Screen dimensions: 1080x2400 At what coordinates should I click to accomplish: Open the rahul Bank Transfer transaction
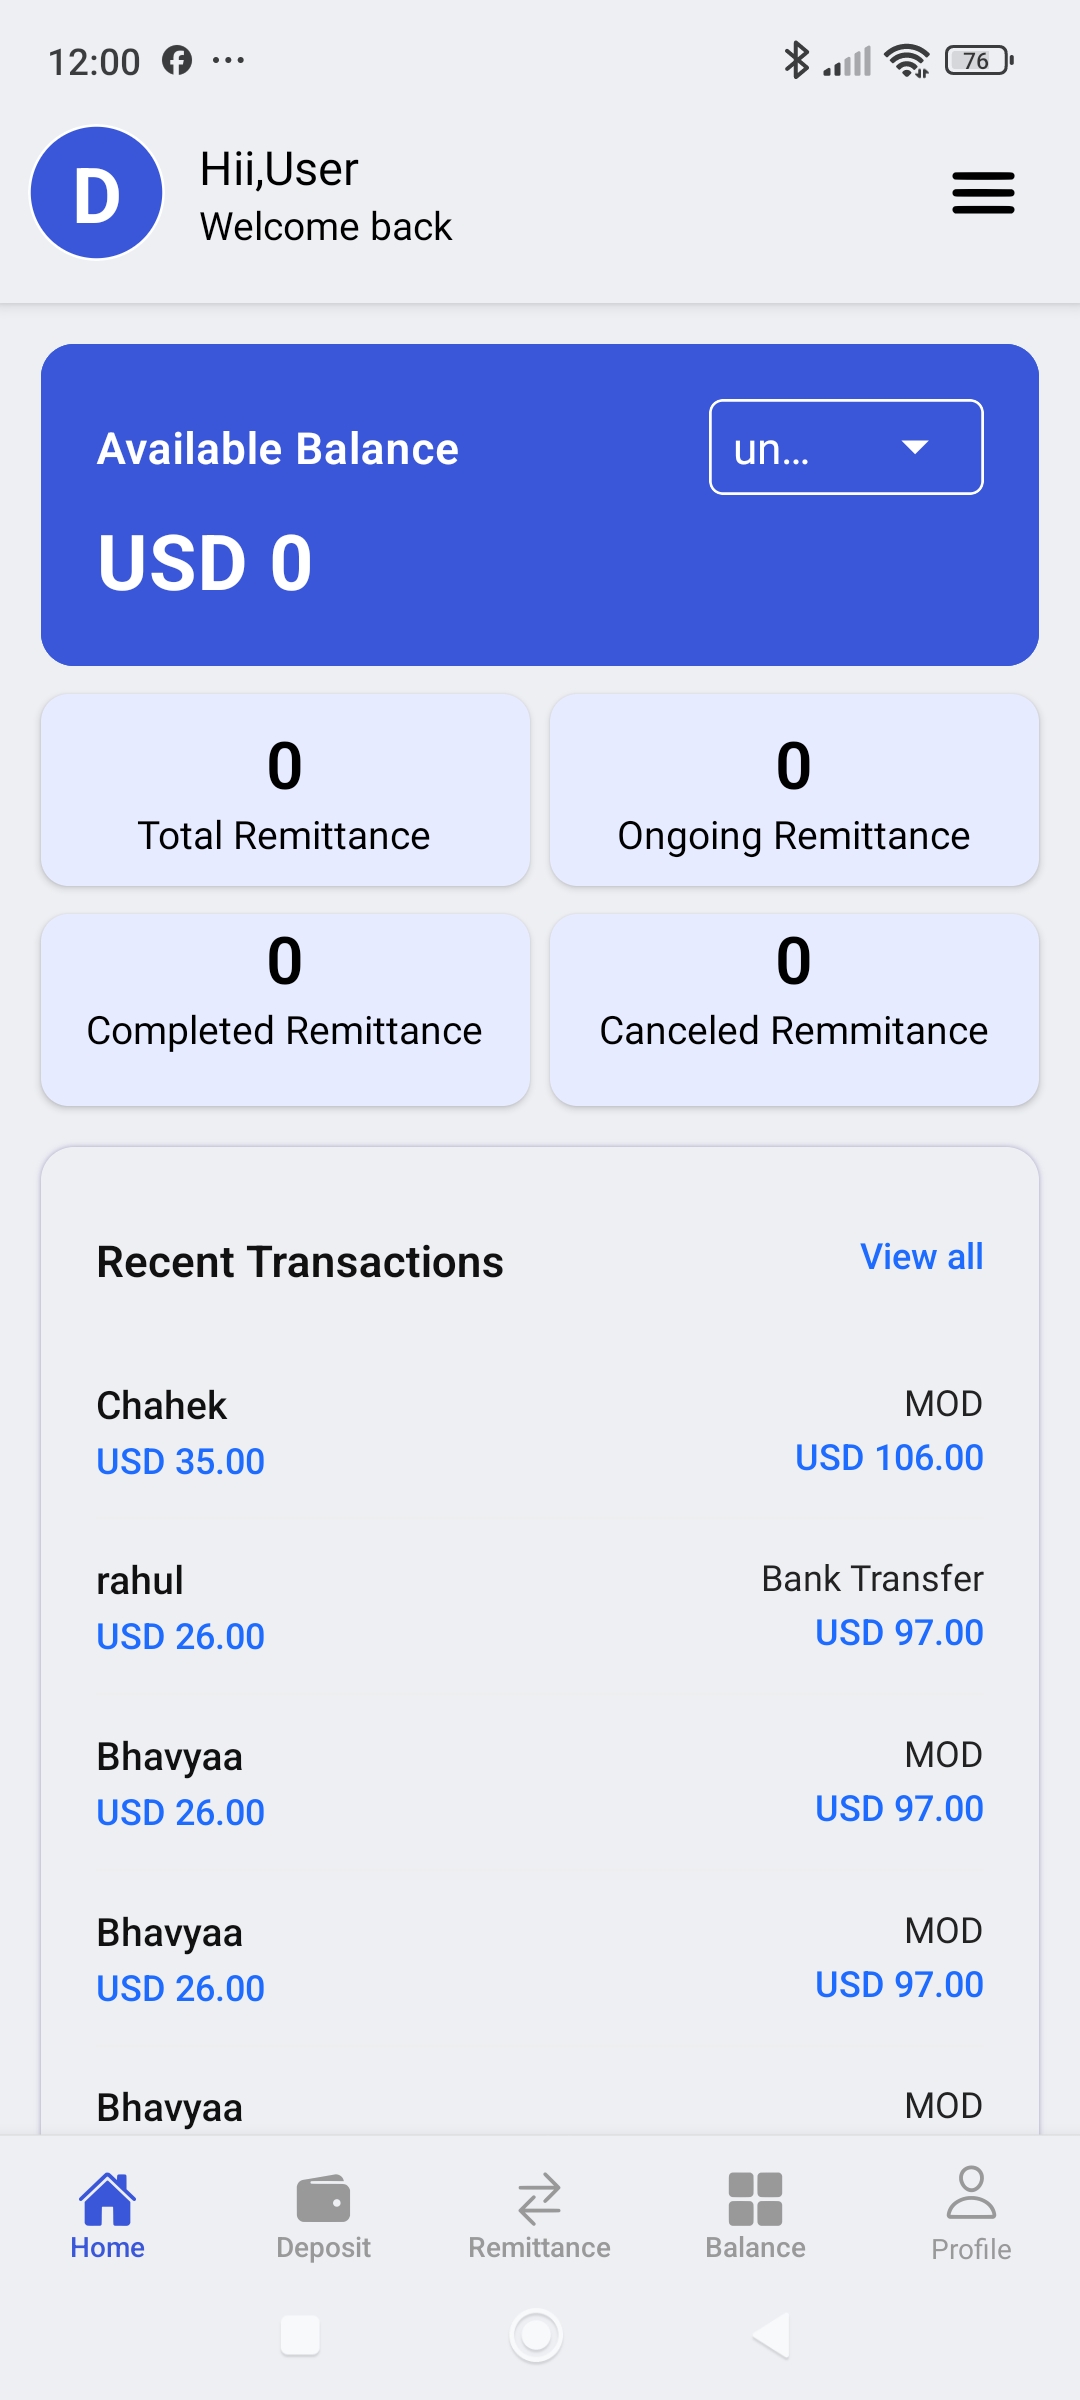pyautogui.click(x=539, y=1607)
